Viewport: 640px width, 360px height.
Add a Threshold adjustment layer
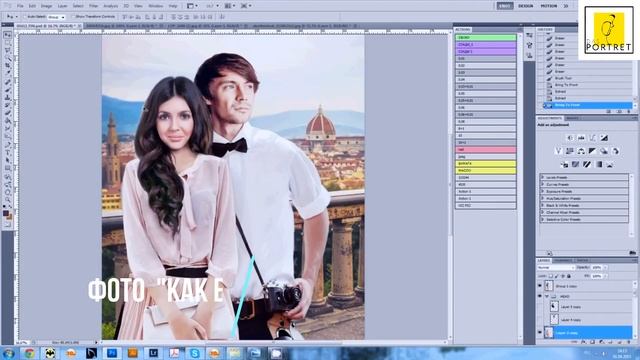point(587,164)
